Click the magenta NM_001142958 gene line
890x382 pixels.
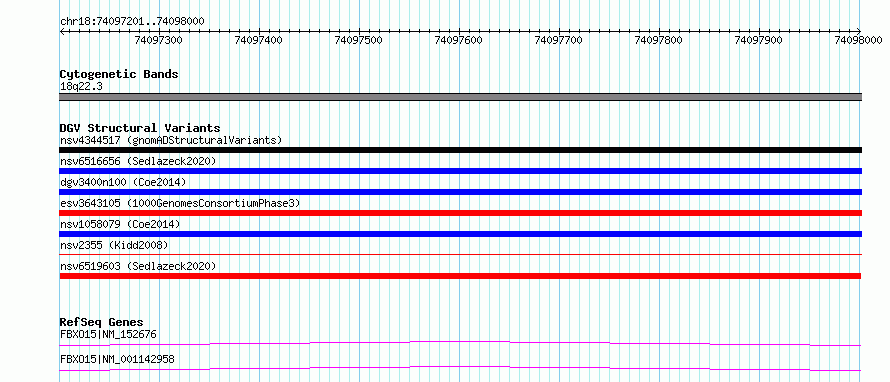coord(460,367)
